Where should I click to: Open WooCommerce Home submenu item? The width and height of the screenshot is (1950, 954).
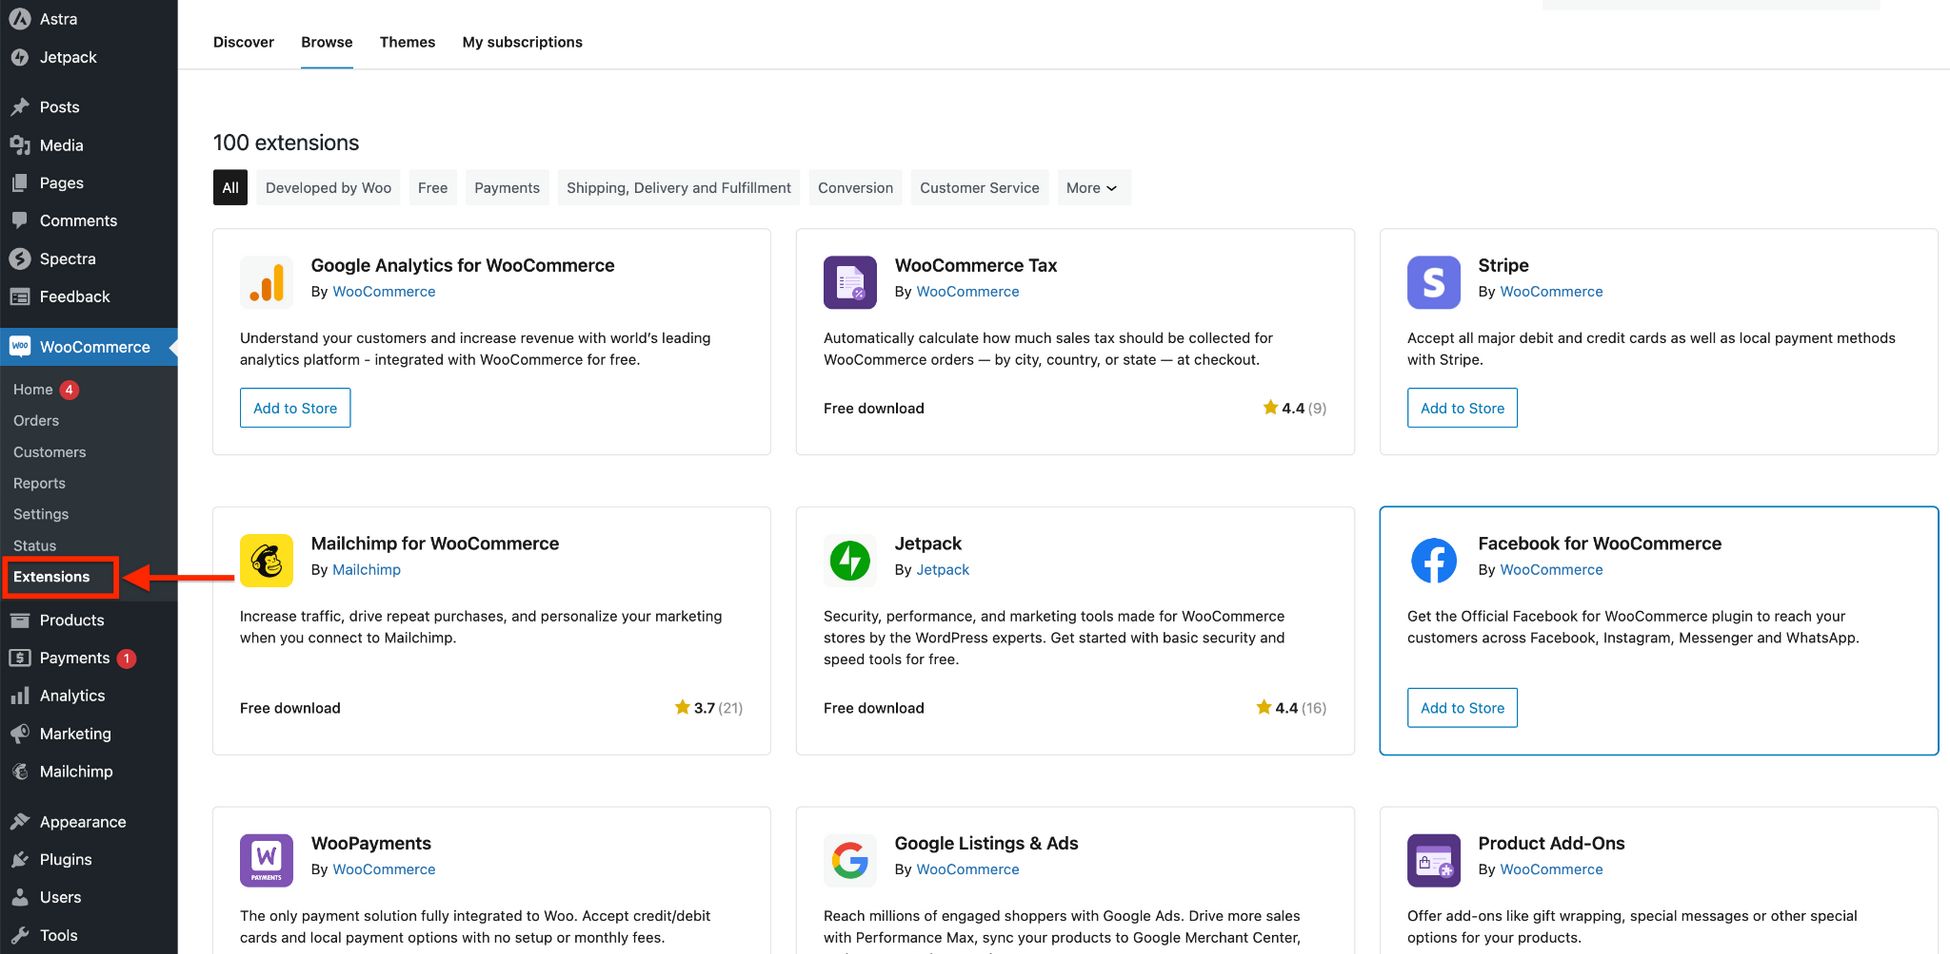(33, 390)
